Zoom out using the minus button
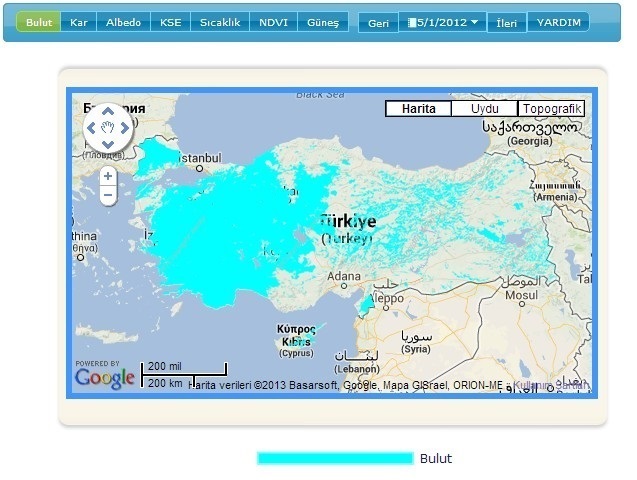 coord(107,196)
